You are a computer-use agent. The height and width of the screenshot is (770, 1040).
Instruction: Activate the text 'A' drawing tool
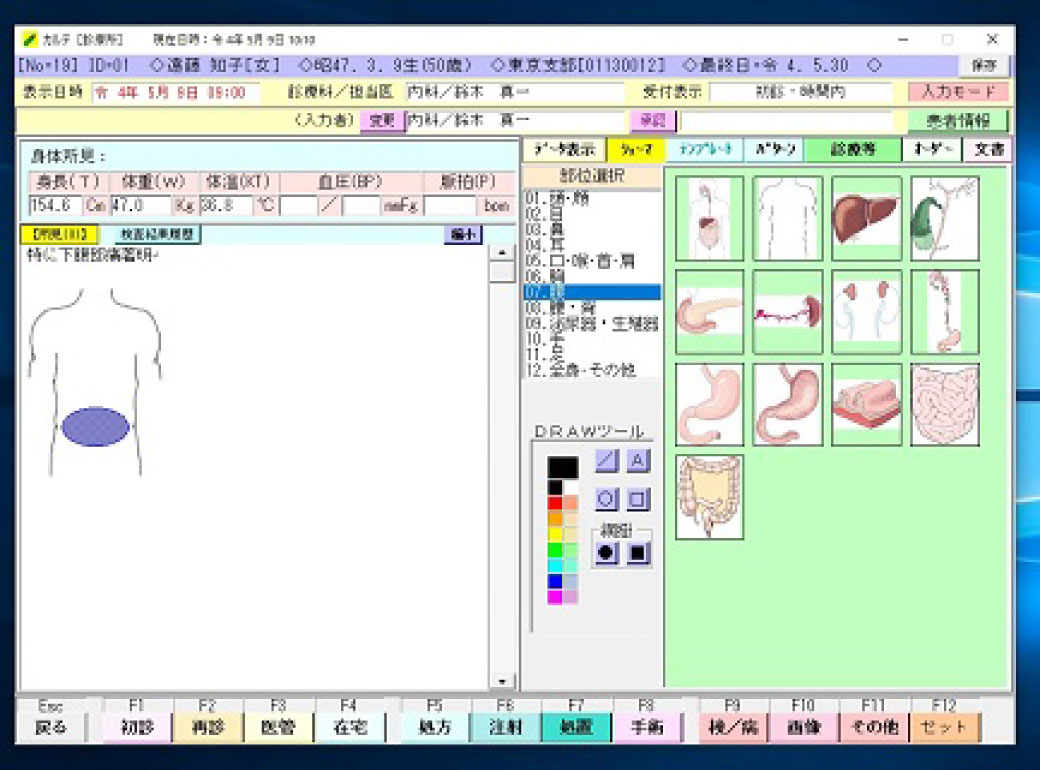(x=638, y=461)
